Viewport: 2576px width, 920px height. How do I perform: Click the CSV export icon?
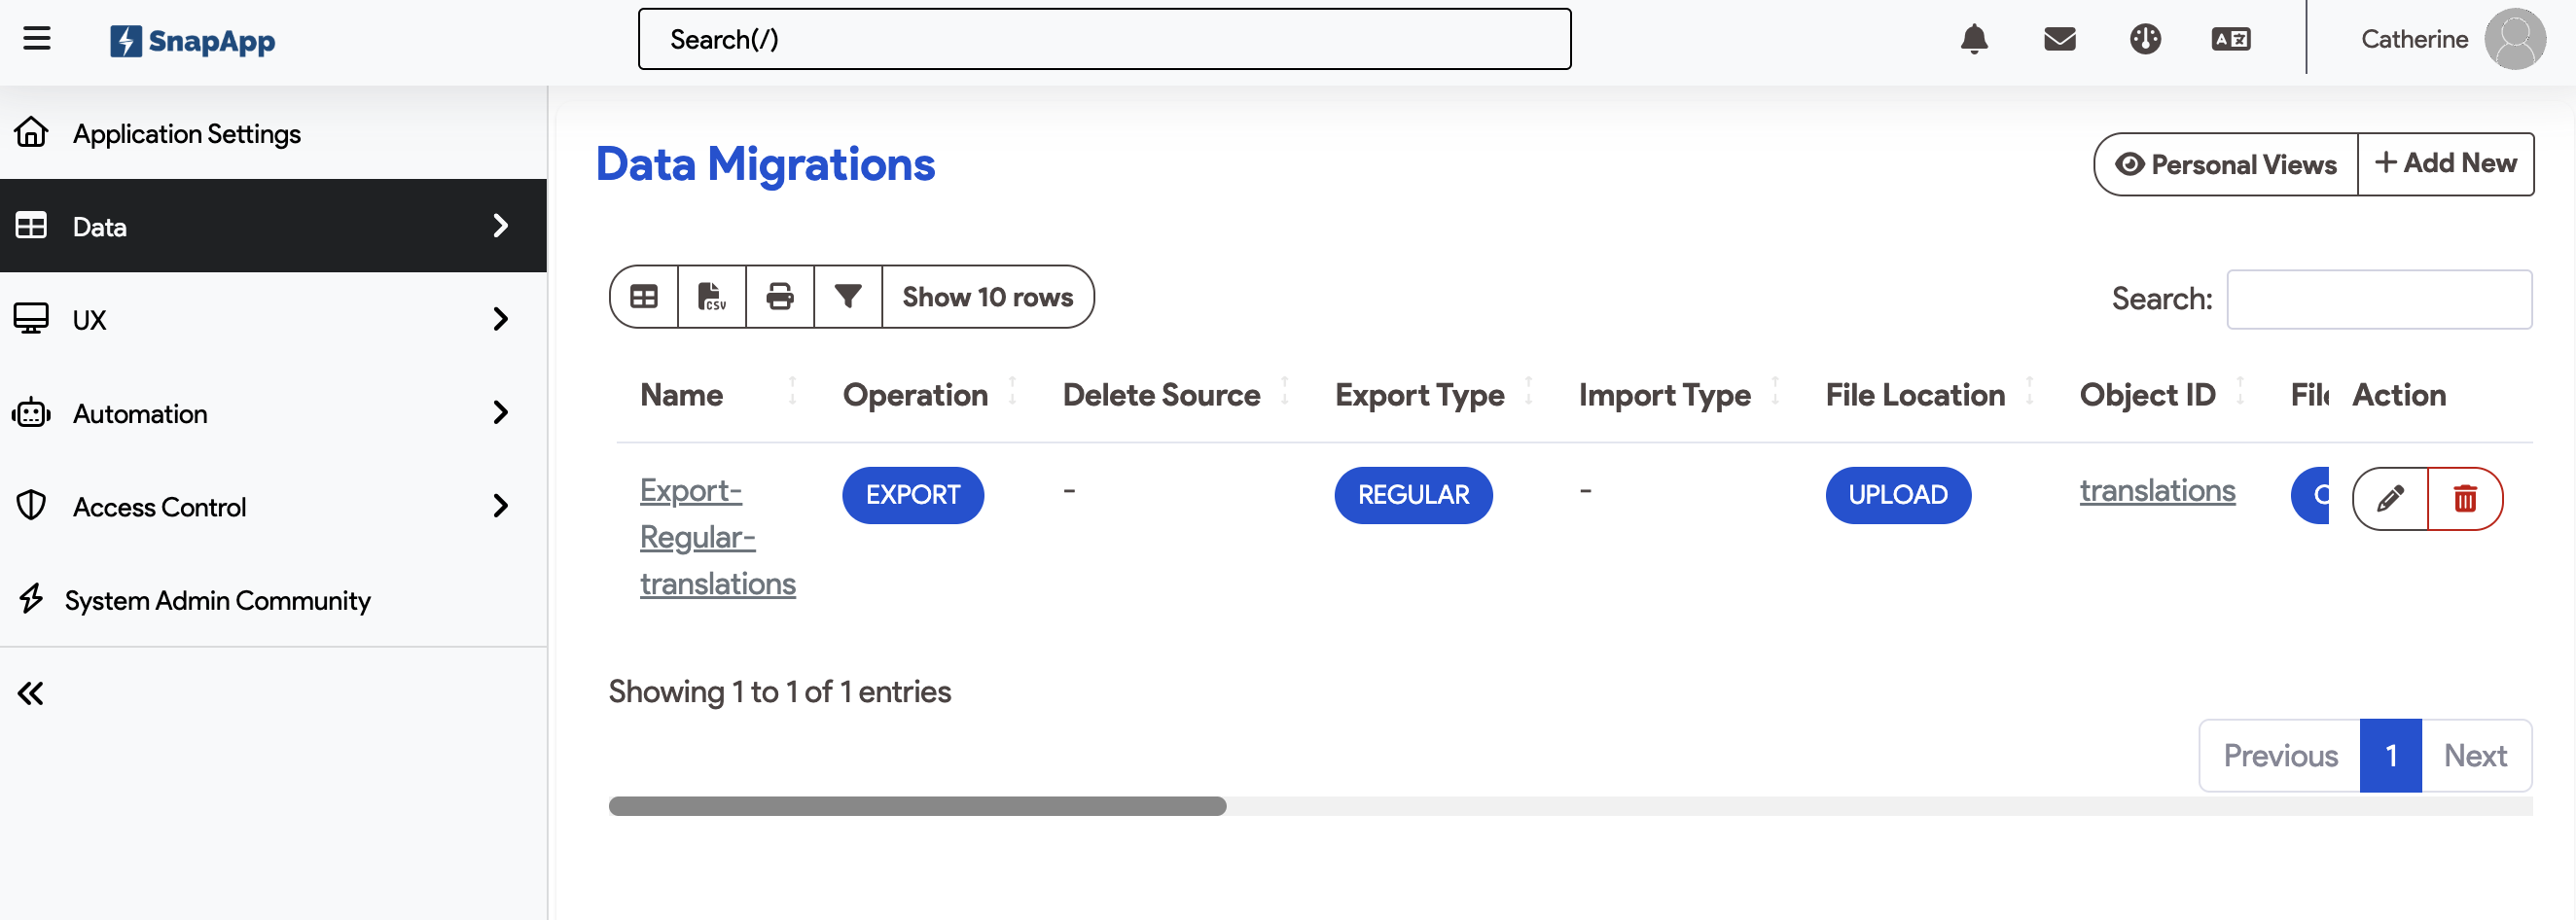point(712,296)
